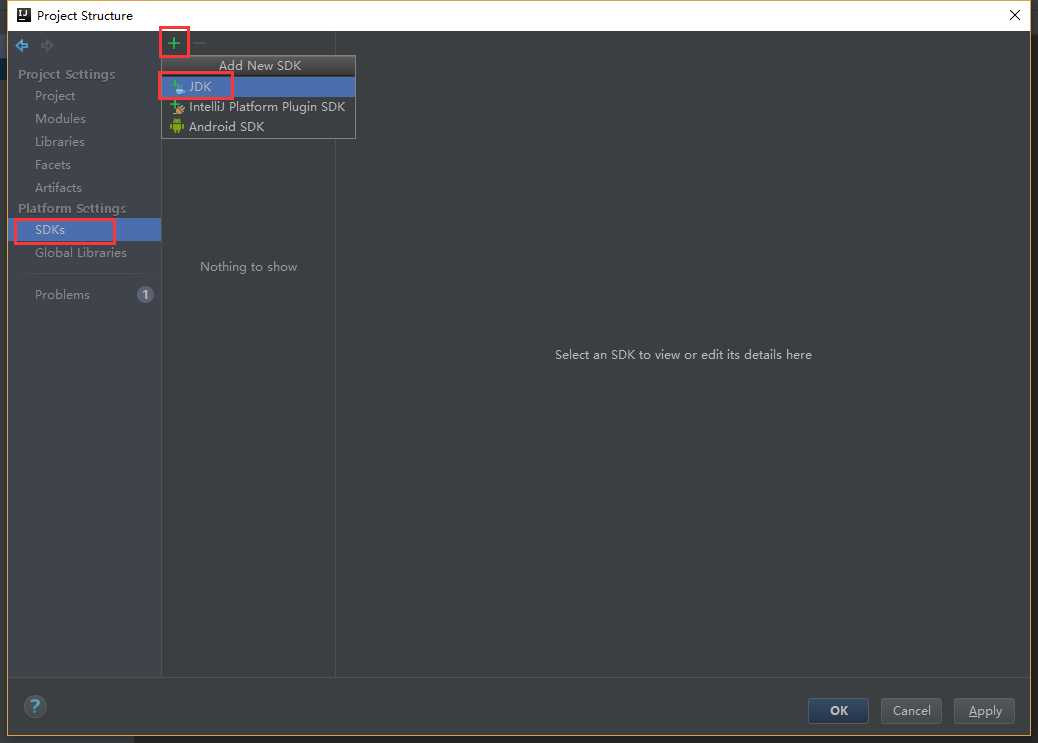
Task: Click the green plus Add SDK icon
Action: pos(173,43)
